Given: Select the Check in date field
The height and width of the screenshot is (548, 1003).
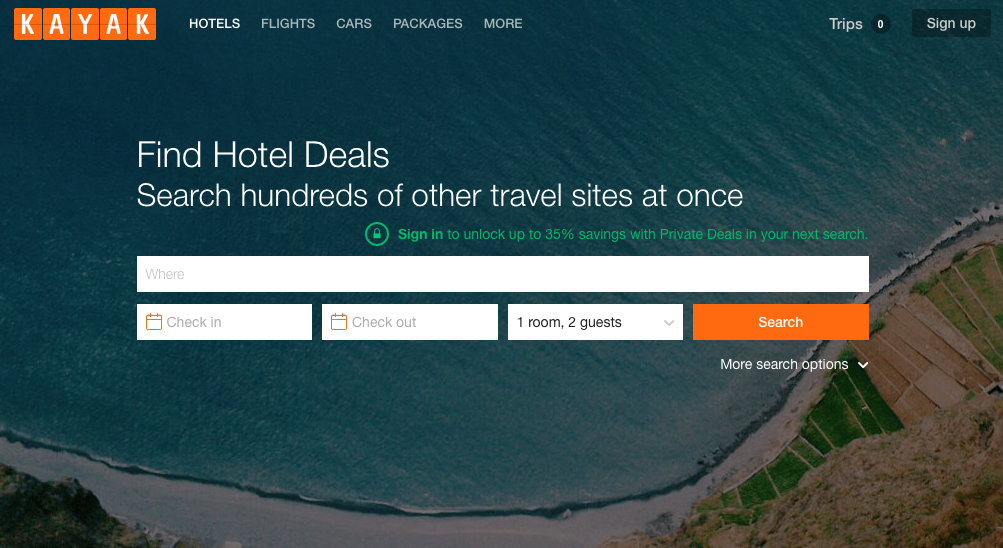Looking at the screenshot, I should pos(225,322).
